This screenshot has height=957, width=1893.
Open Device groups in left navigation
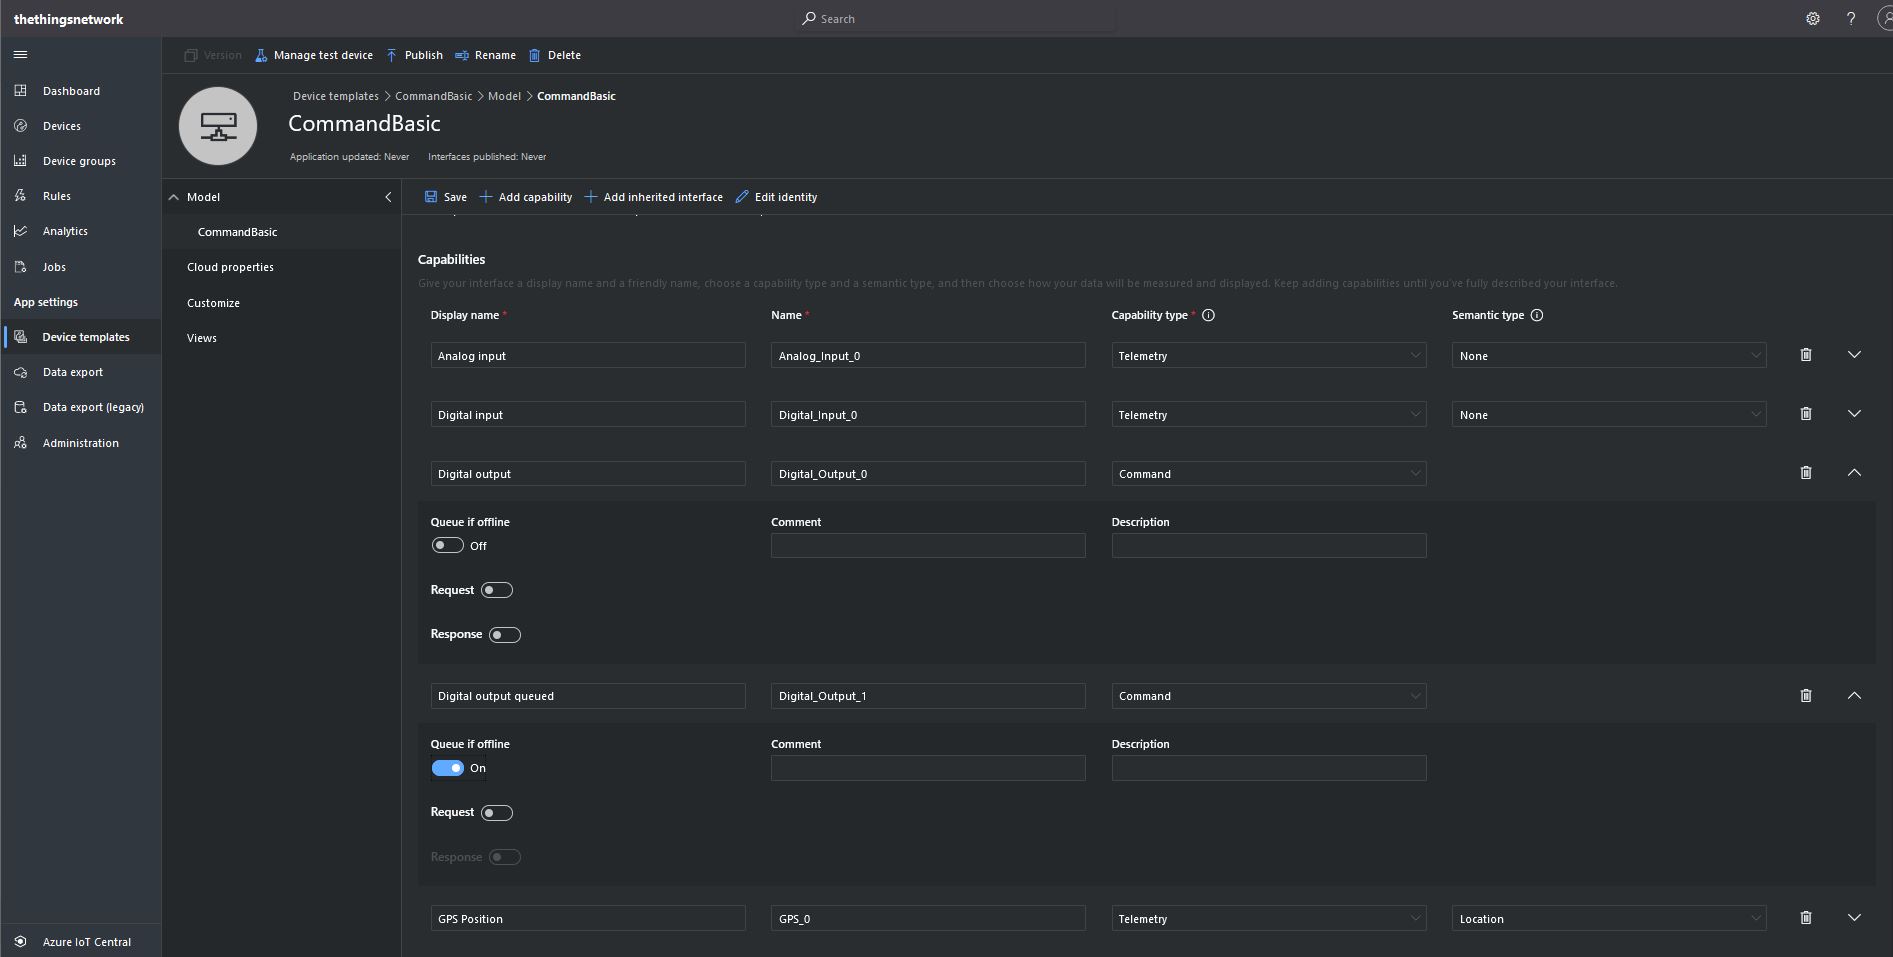point(79,161)
